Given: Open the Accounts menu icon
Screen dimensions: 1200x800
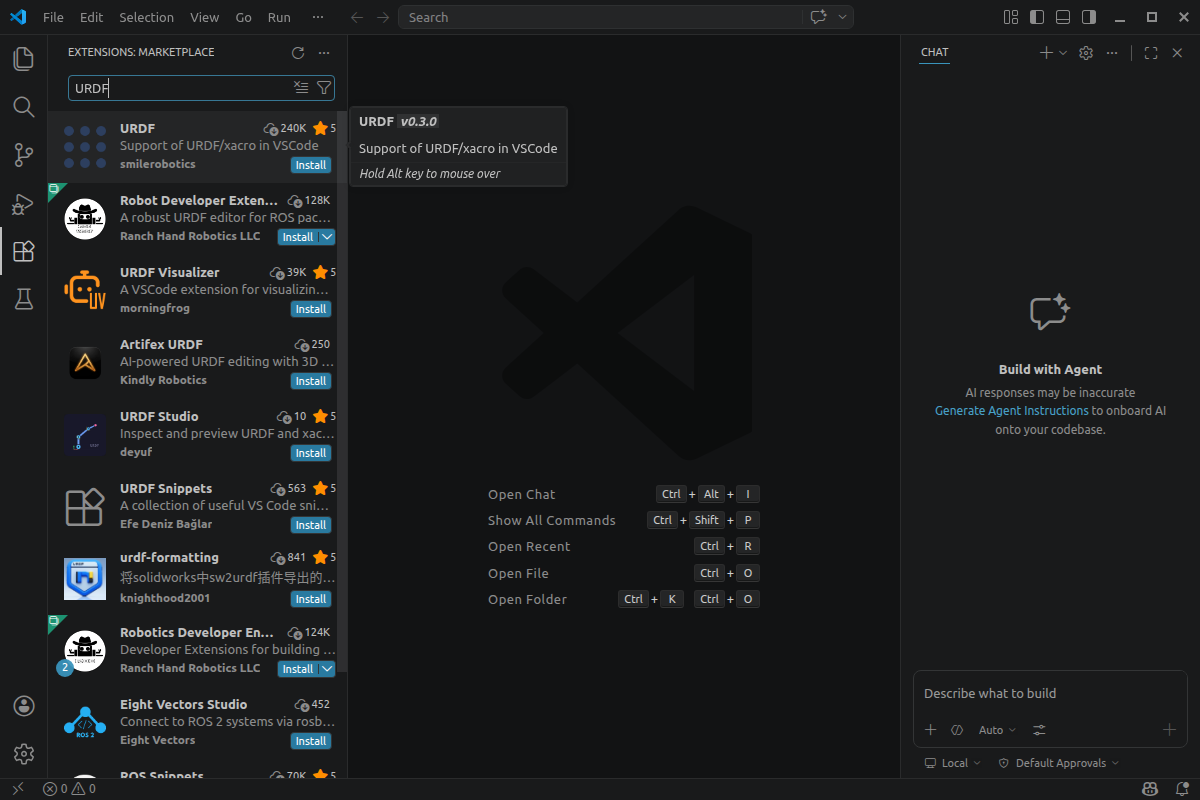Looking at the screenshot, I should 24,706.
